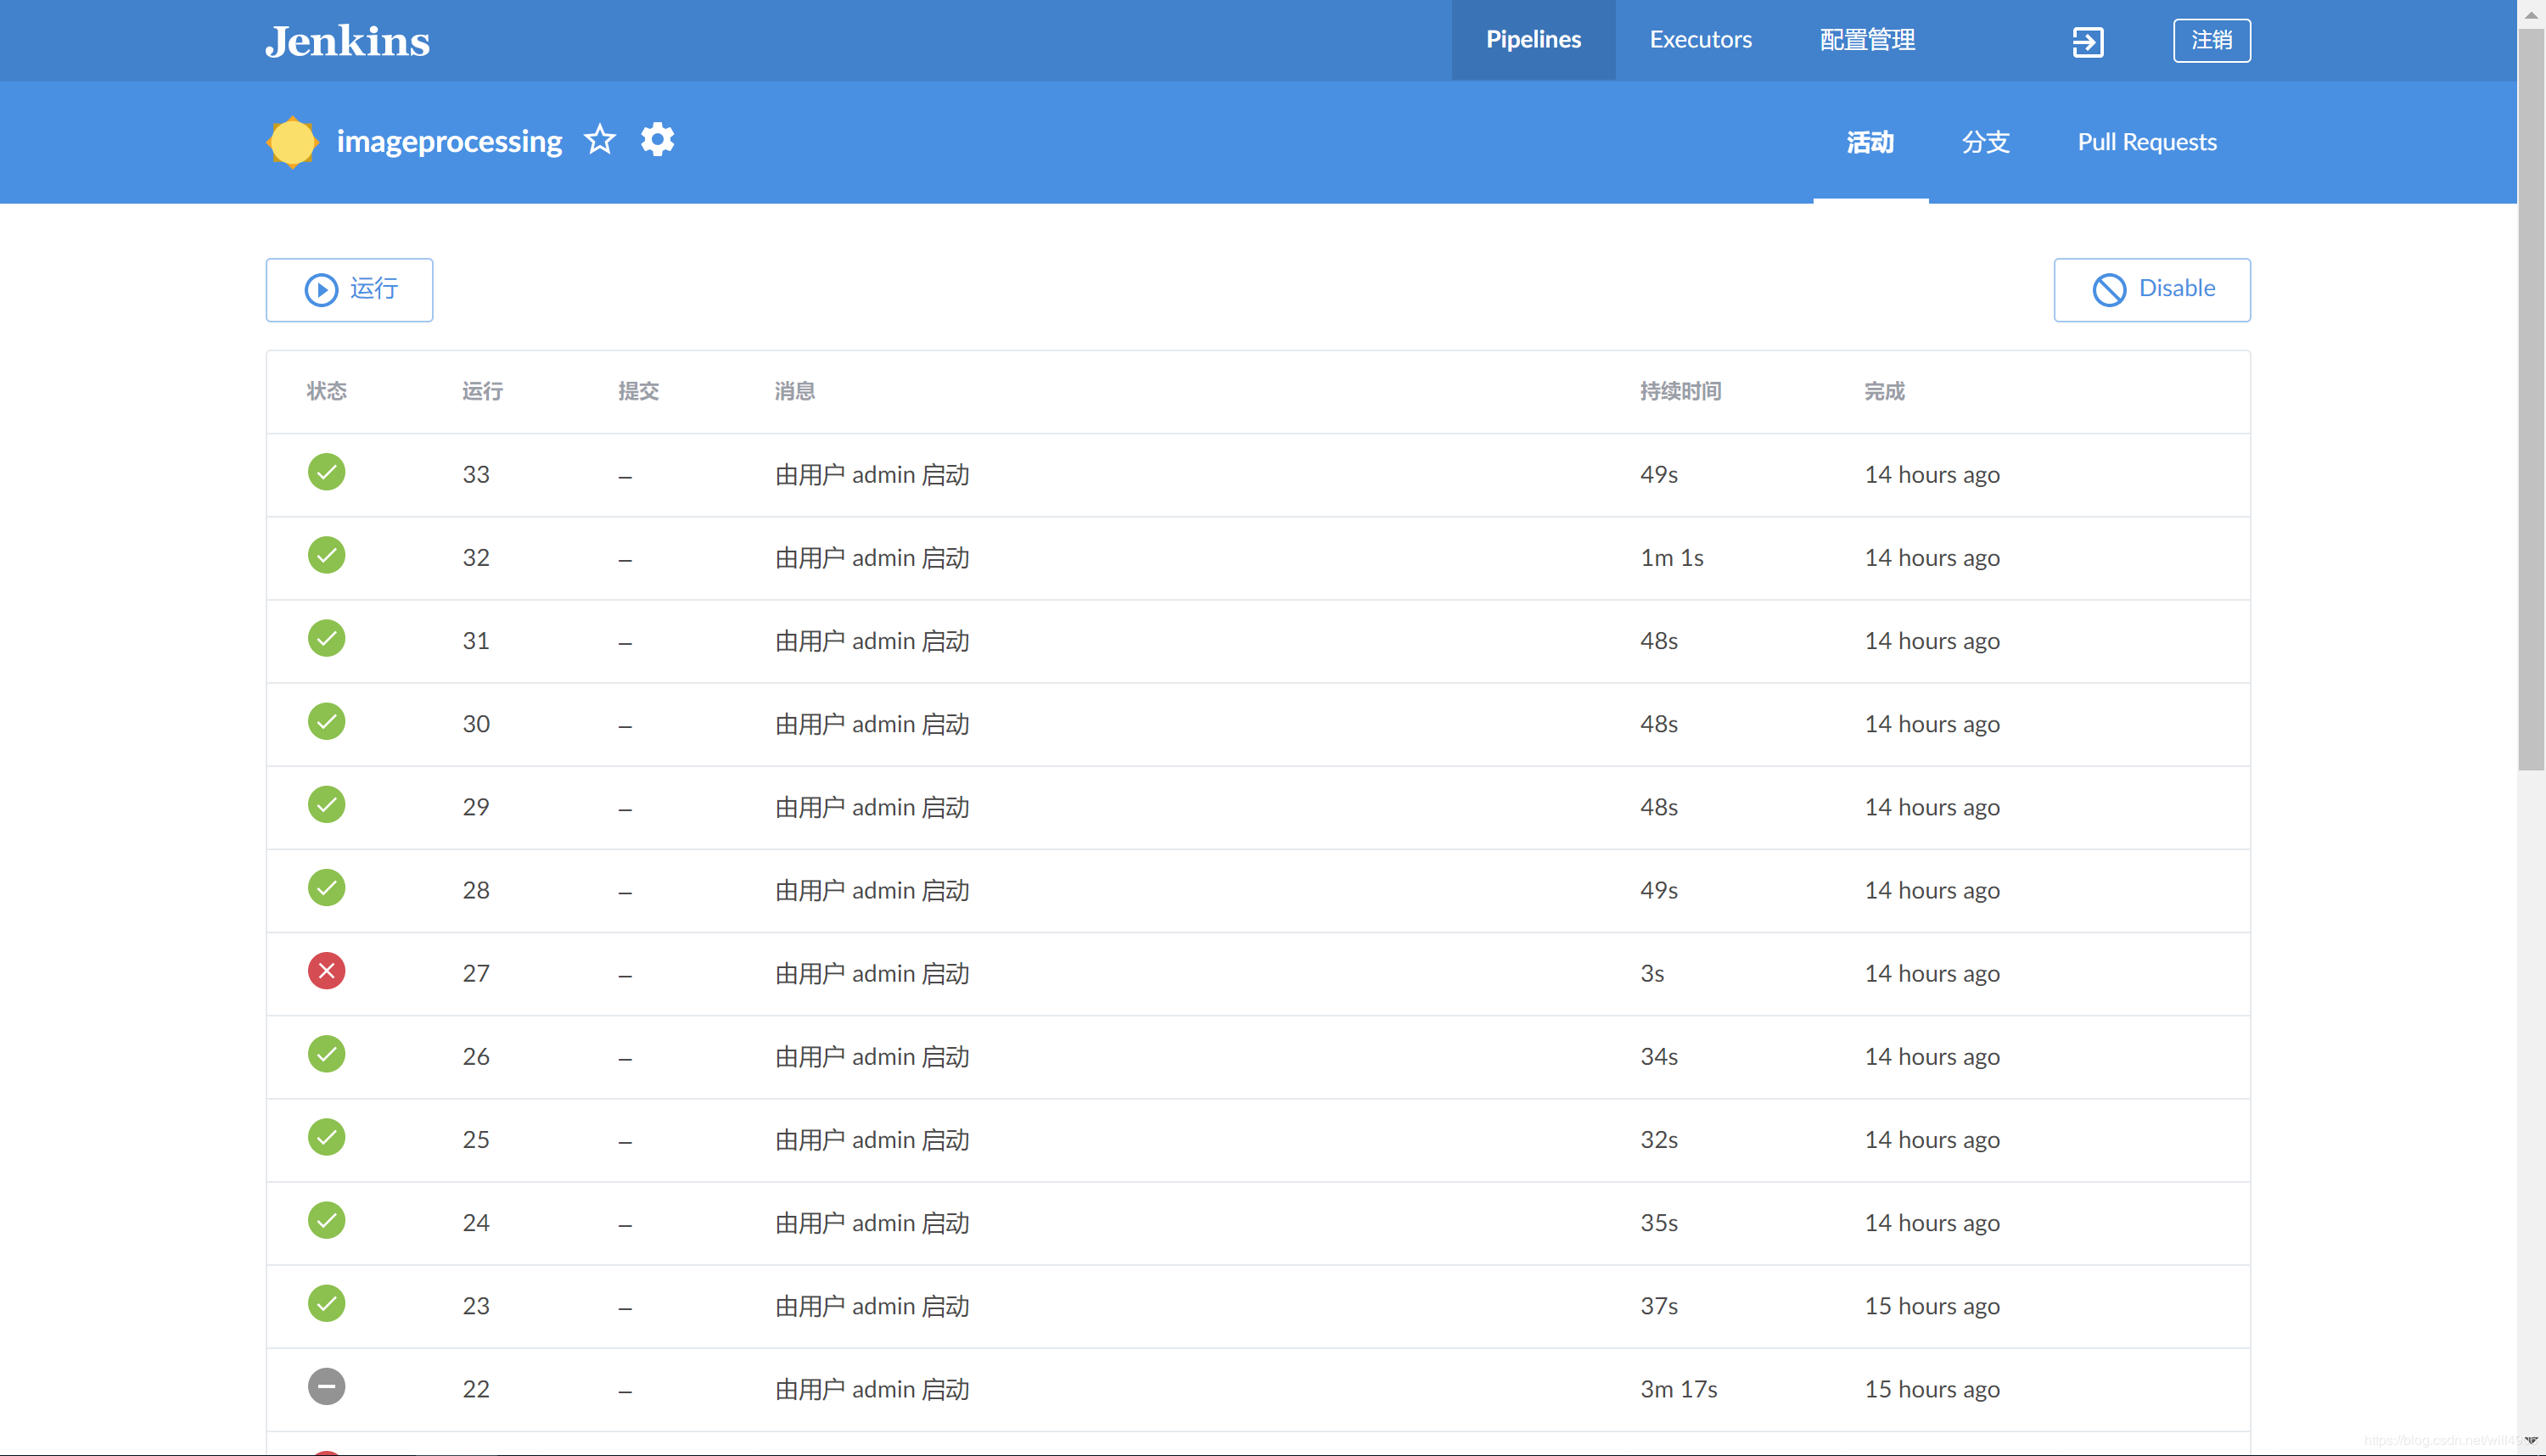
Task: Switch to the Pull Requests tab
Action: click(2147, 142)
